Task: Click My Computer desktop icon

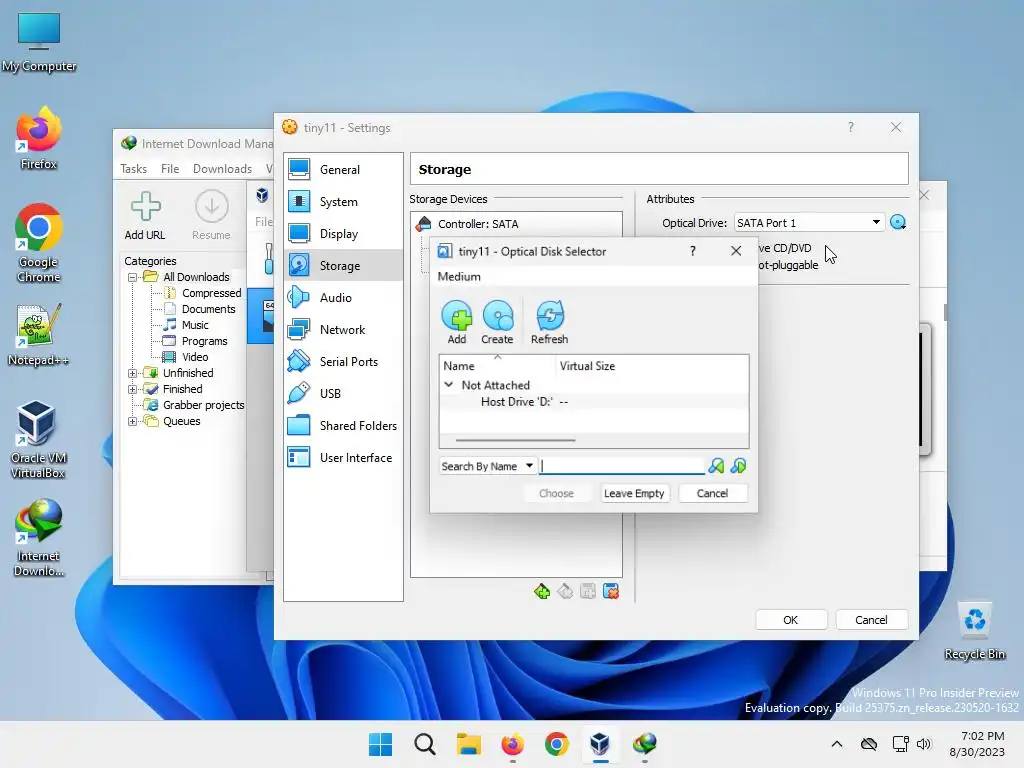Action: pos(39,42)
